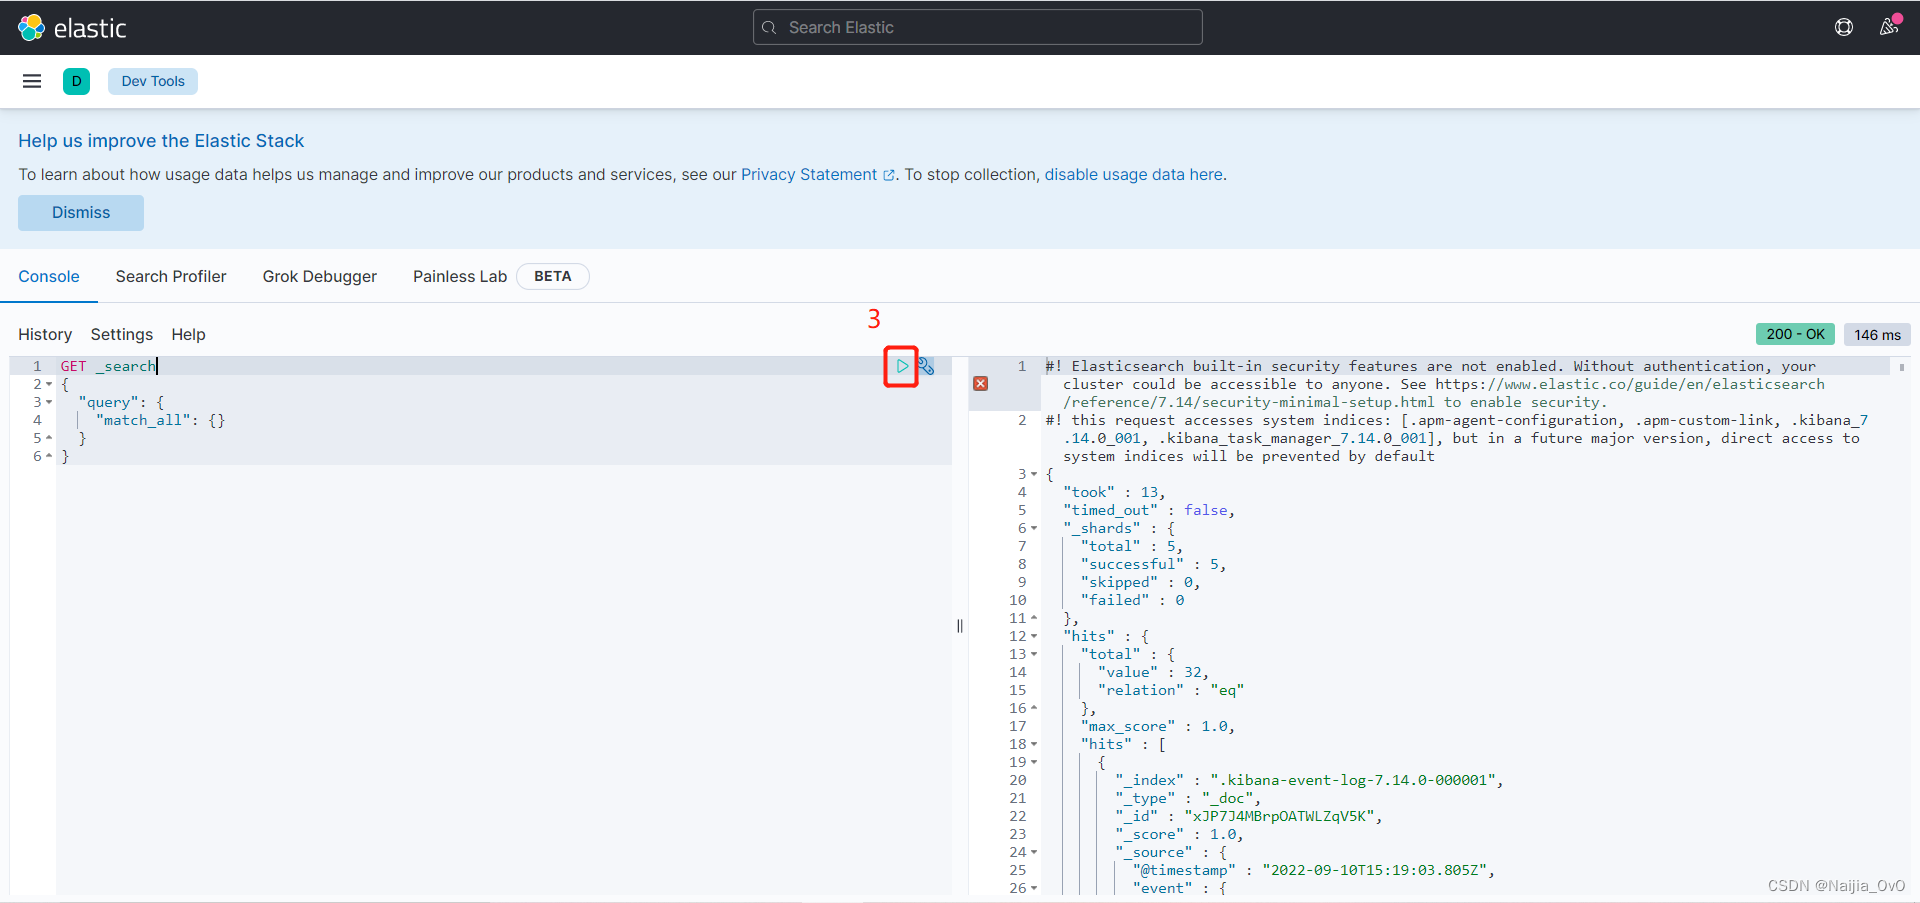
Task: Click fold arrow at editor line 5
Action: point(49,438)
